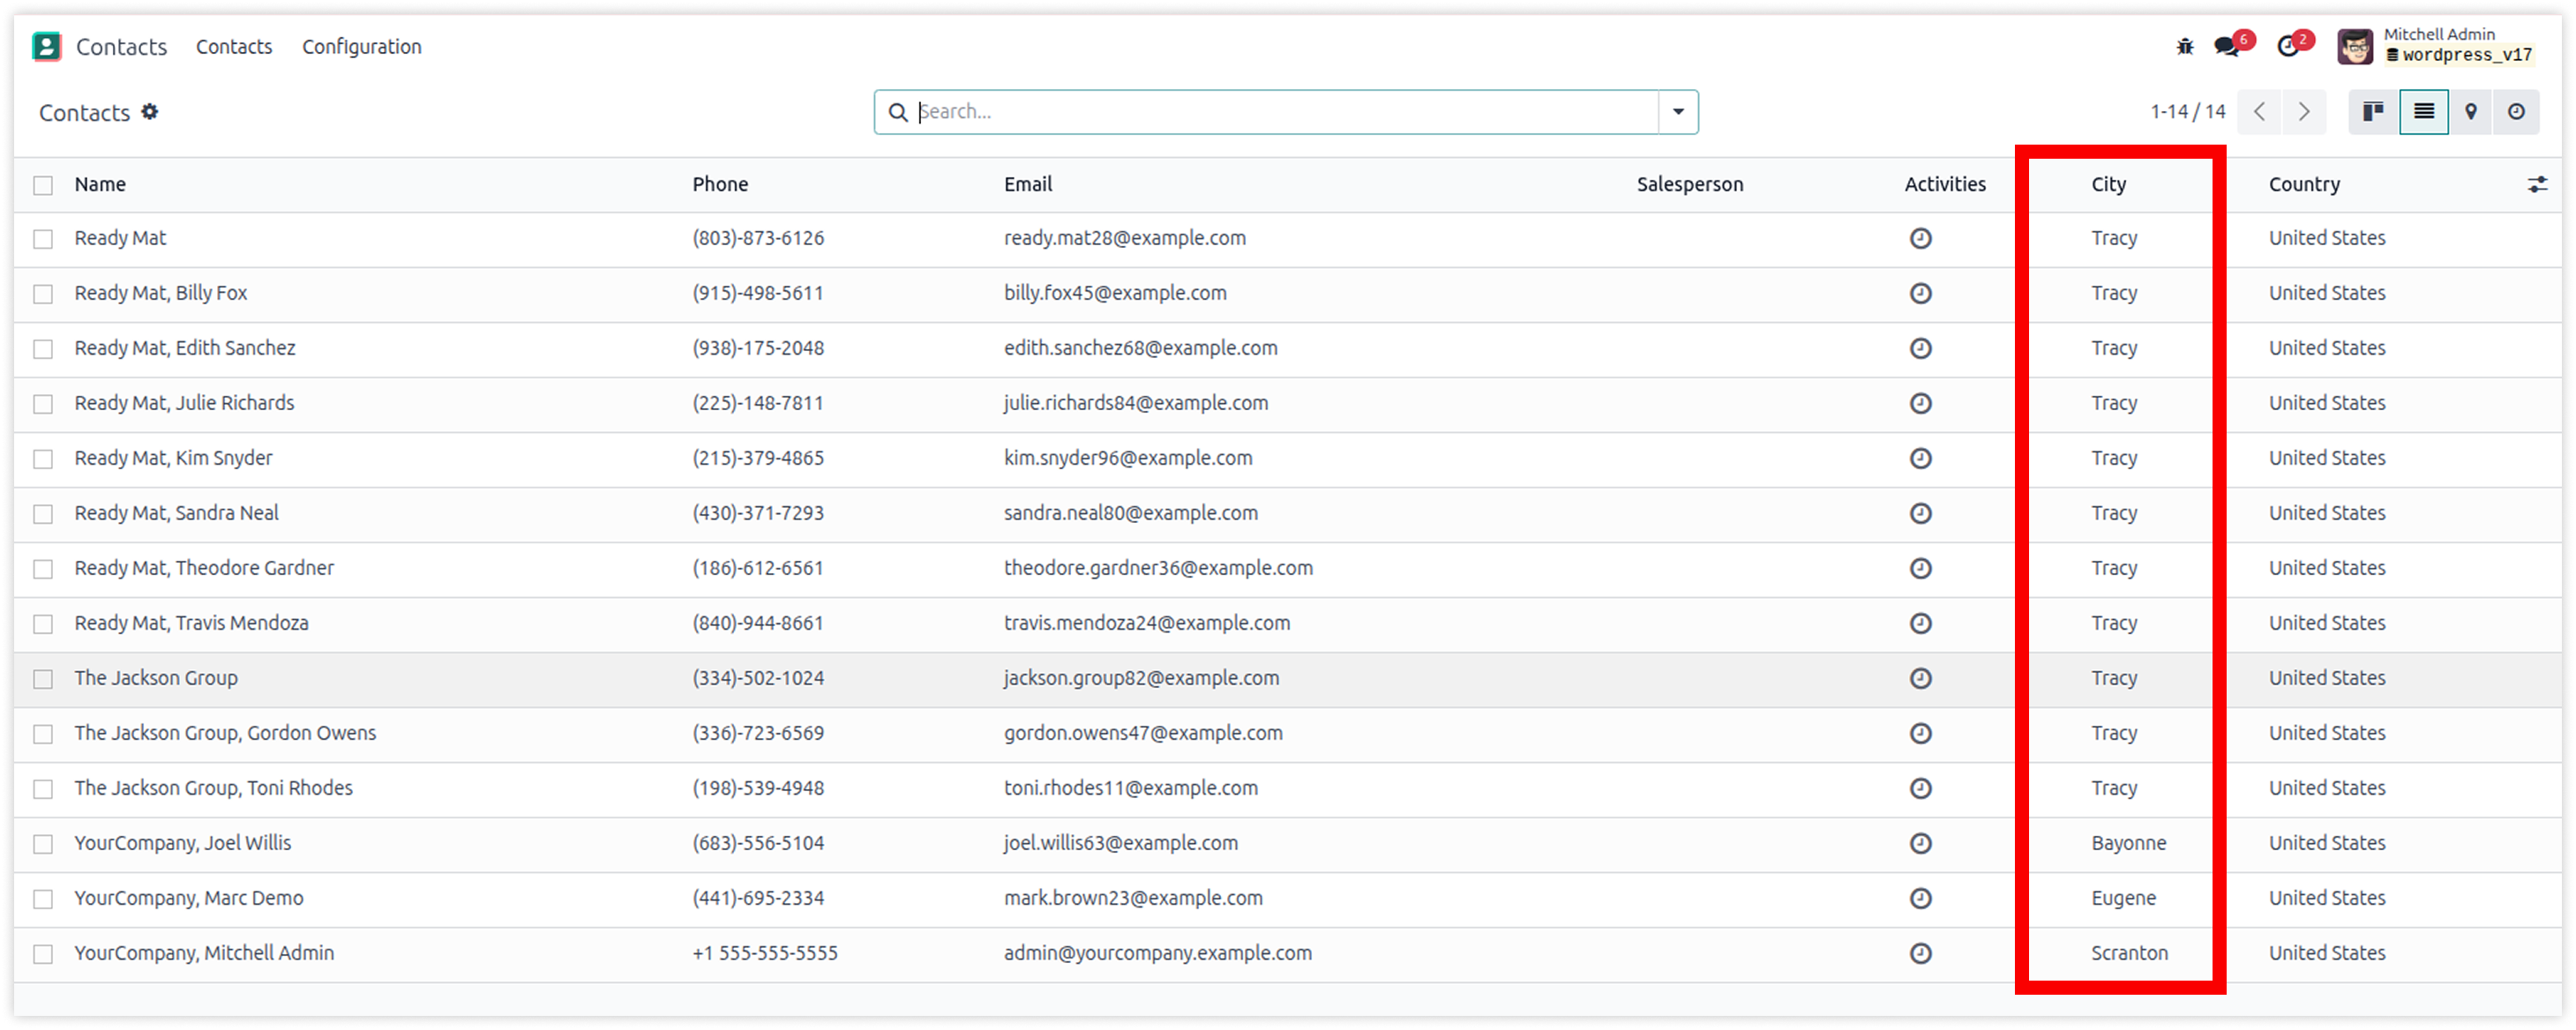Check The Jackson Group row checkbox
Viewport: 2576px width, 1030px height.
[43, 679]
